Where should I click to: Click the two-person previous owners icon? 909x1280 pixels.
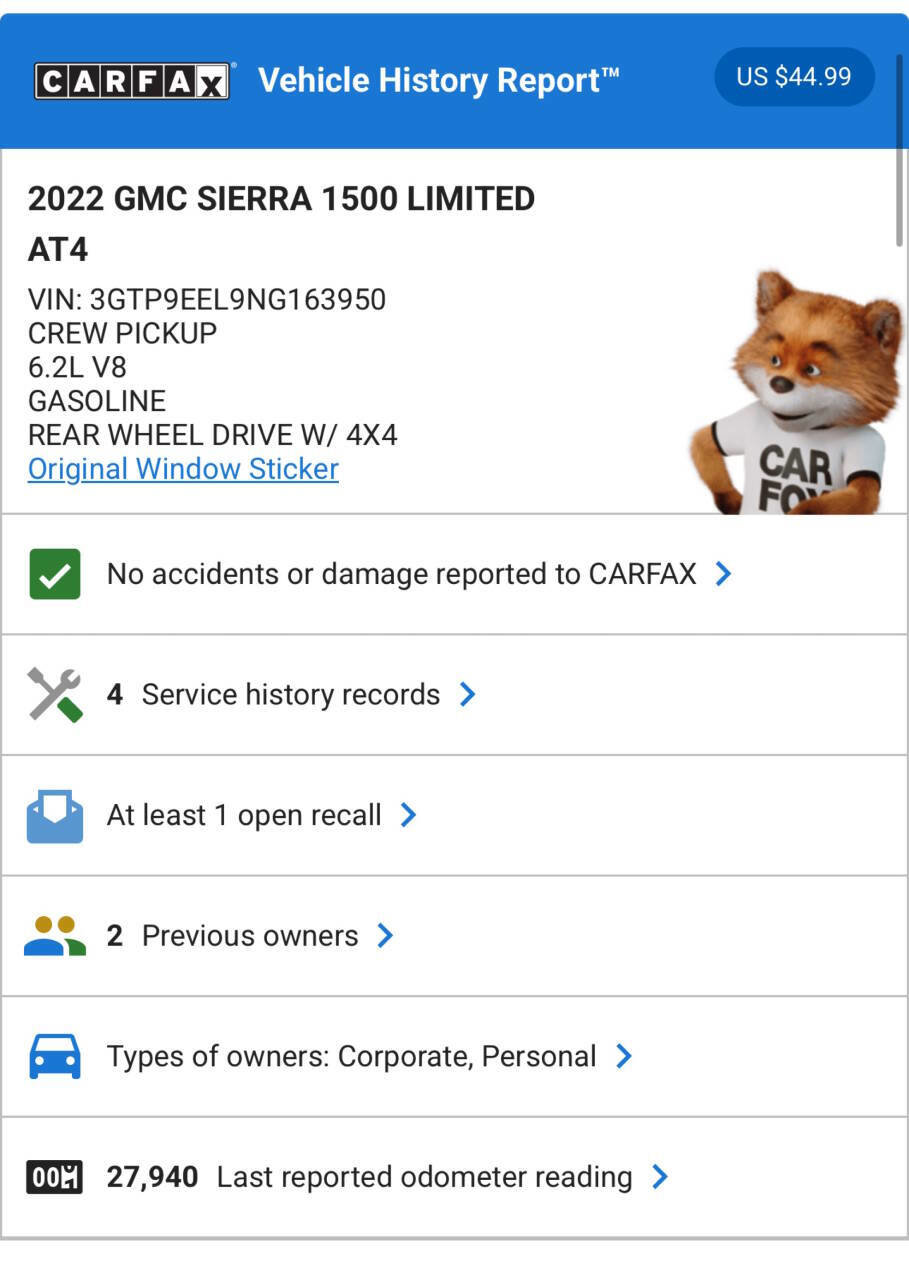55,936
